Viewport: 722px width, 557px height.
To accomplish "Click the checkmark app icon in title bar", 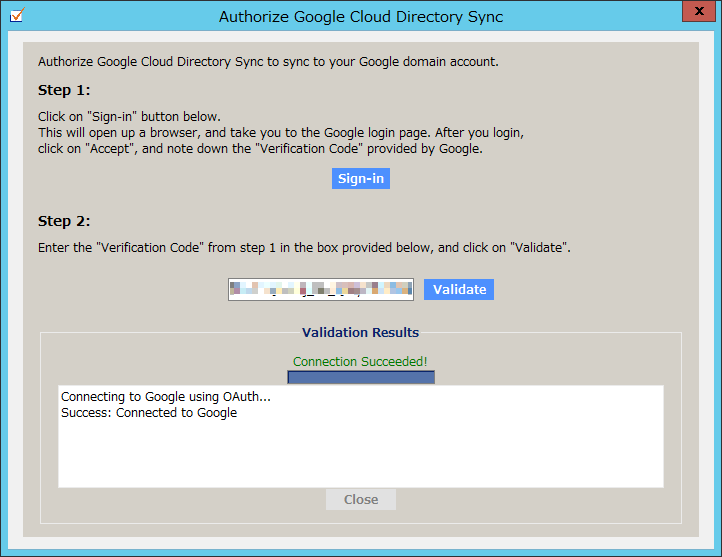I will click(x=17, y=15).
